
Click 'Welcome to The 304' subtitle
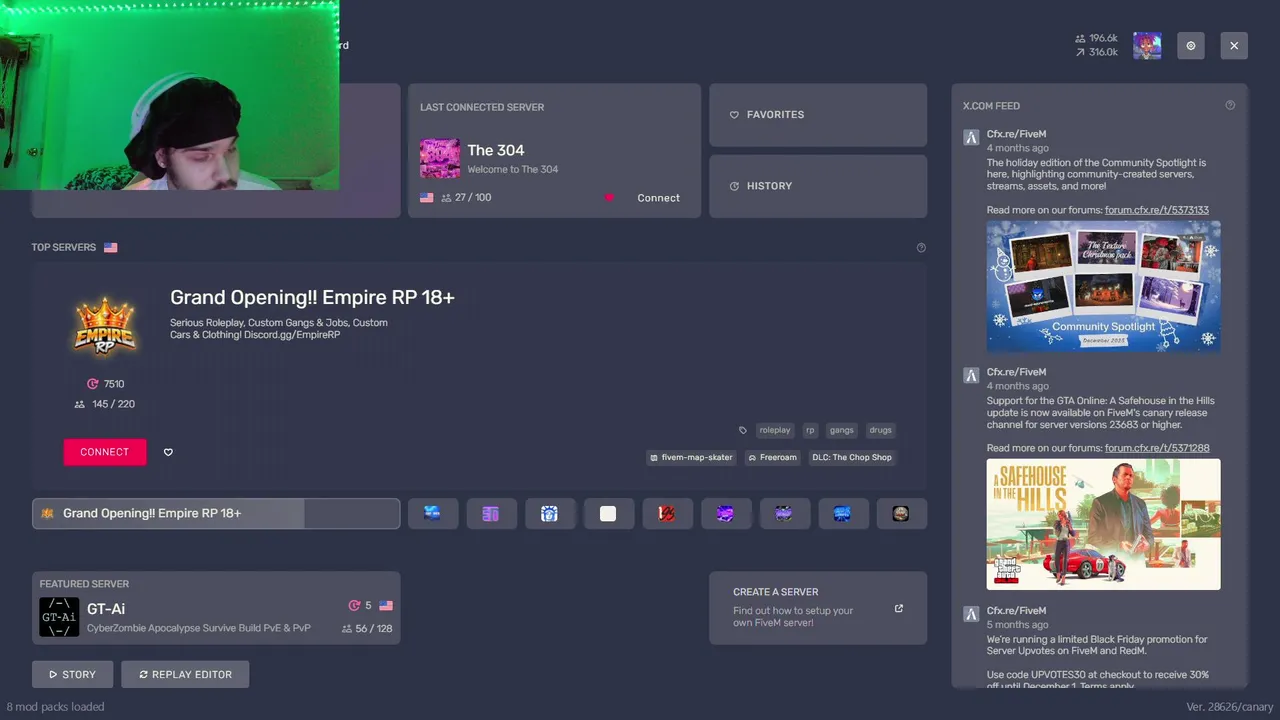coord(513,169)
